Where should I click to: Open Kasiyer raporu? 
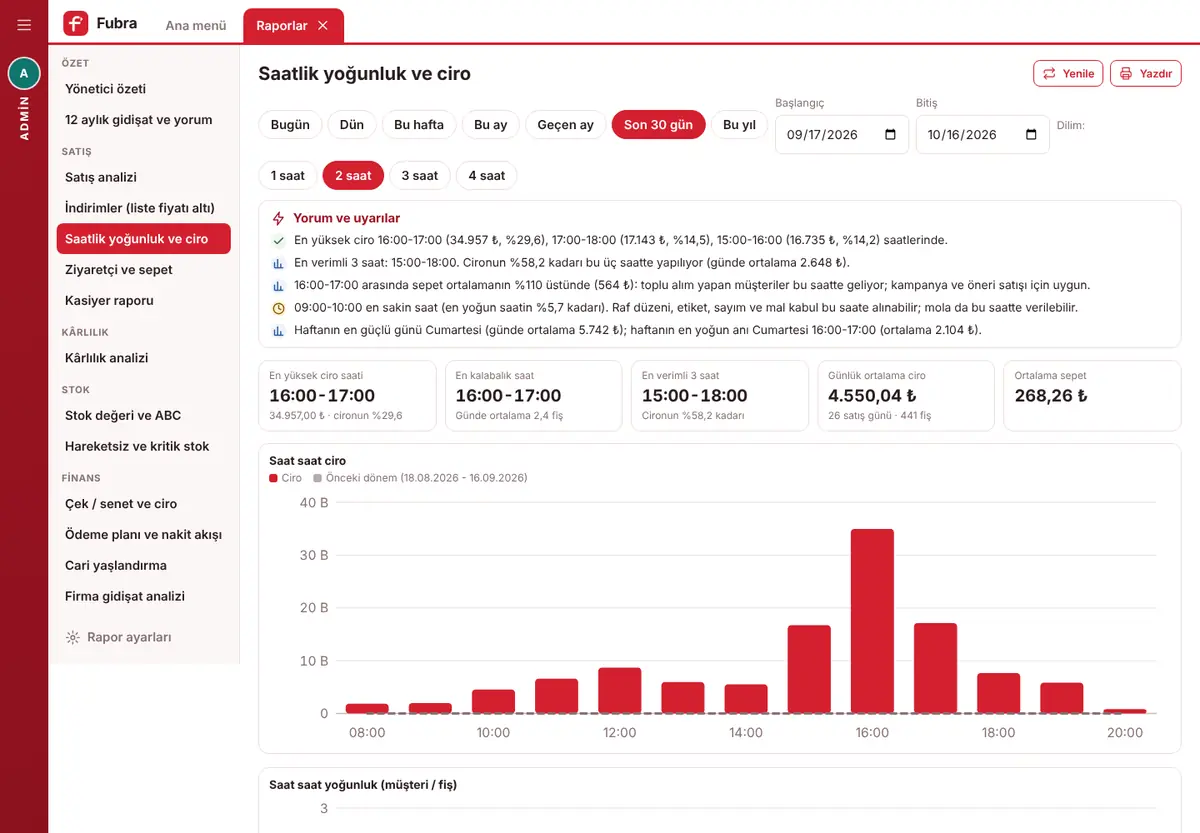point(143,300)
